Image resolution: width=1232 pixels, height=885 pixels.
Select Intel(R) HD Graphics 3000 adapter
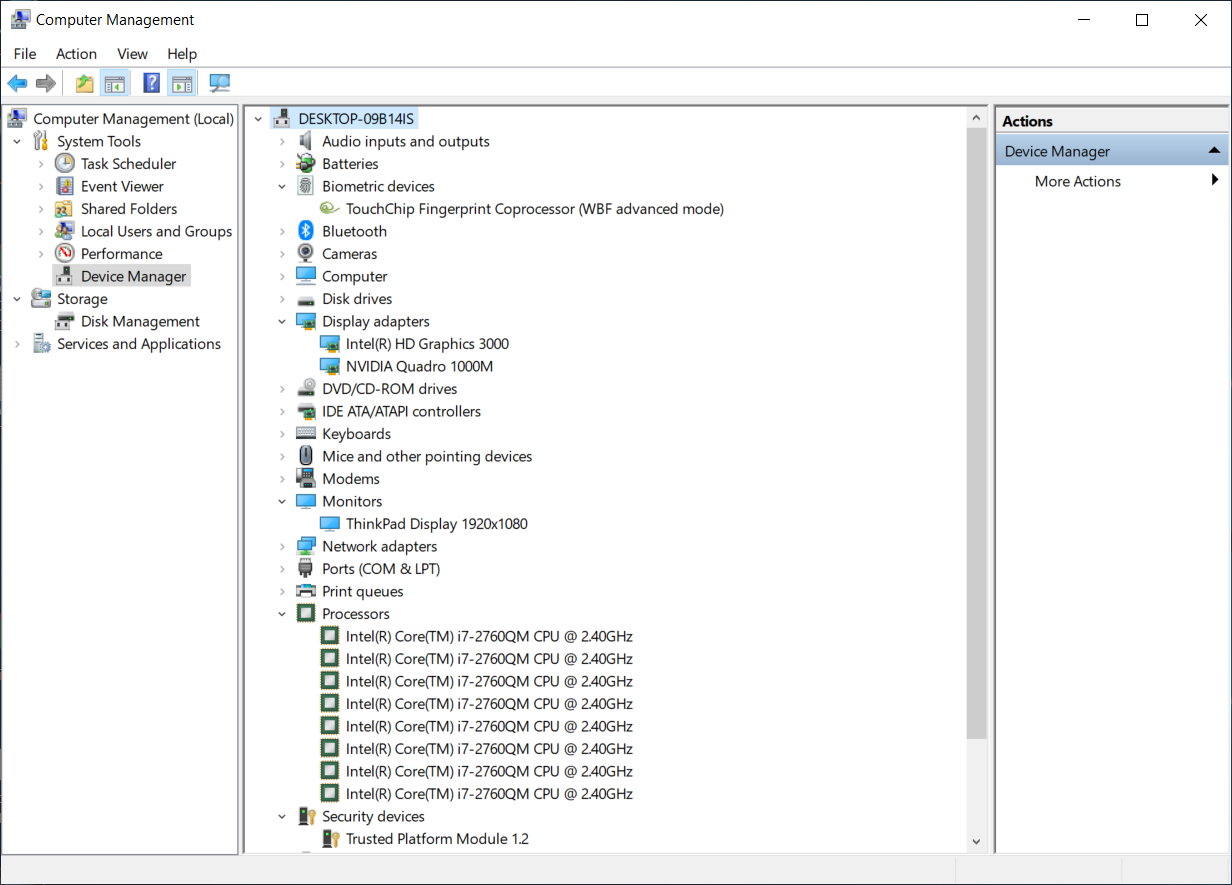coord(427,344)
